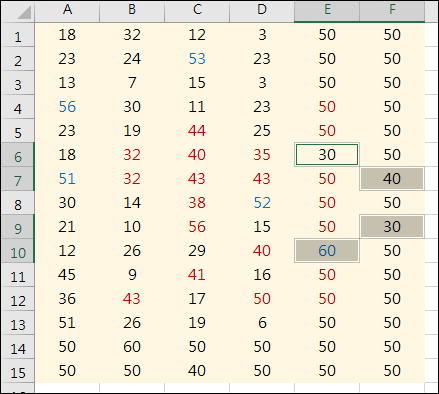Click cell B4 containing 30

[132, 107]
